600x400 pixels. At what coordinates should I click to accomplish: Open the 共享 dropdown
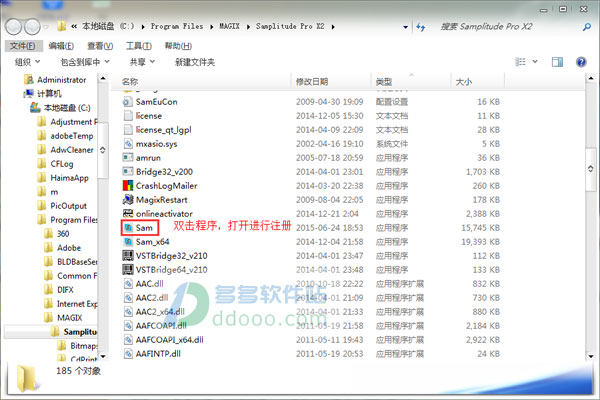click(142, 62)
